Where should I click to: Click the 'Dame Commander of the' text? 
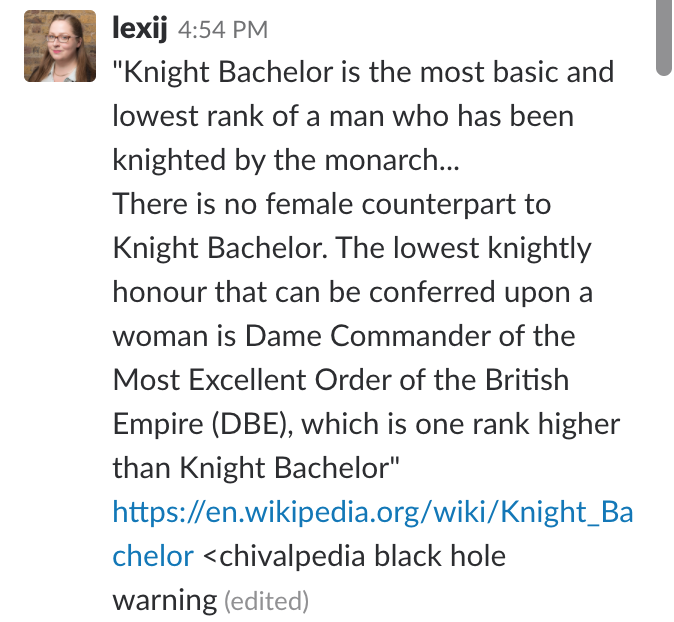point(410,336)
